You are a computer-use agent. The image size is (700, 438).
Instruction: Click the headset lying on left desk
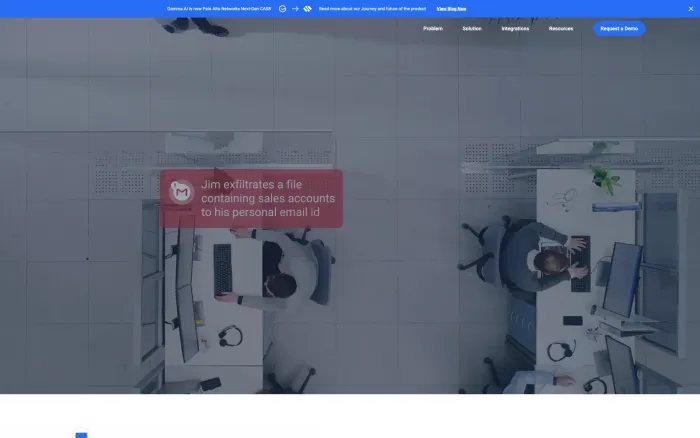(x=230, y=336)
